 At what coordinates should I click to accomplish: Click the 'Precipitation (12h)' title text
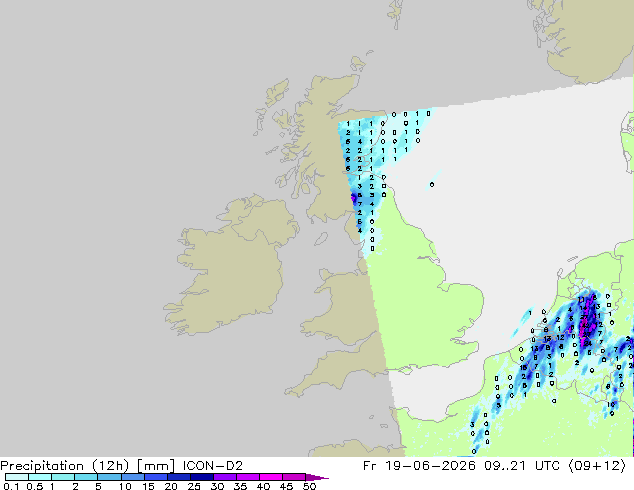[x=65, y=466]
